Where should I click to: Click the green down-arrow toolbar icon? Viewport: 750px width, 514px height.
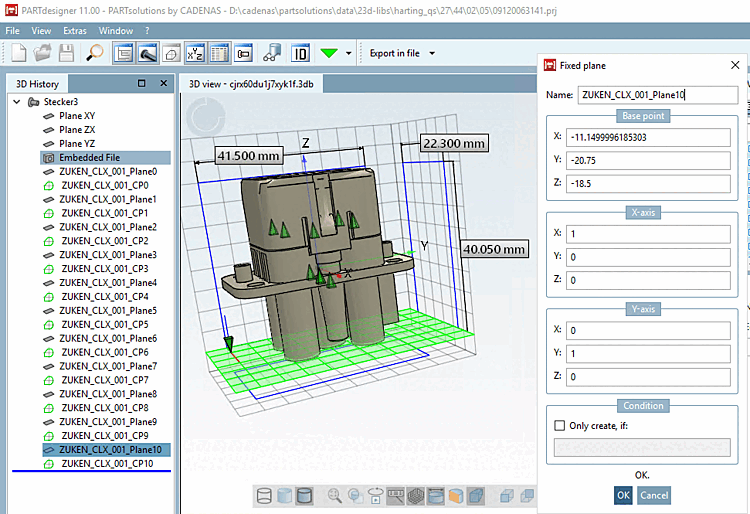330,53
